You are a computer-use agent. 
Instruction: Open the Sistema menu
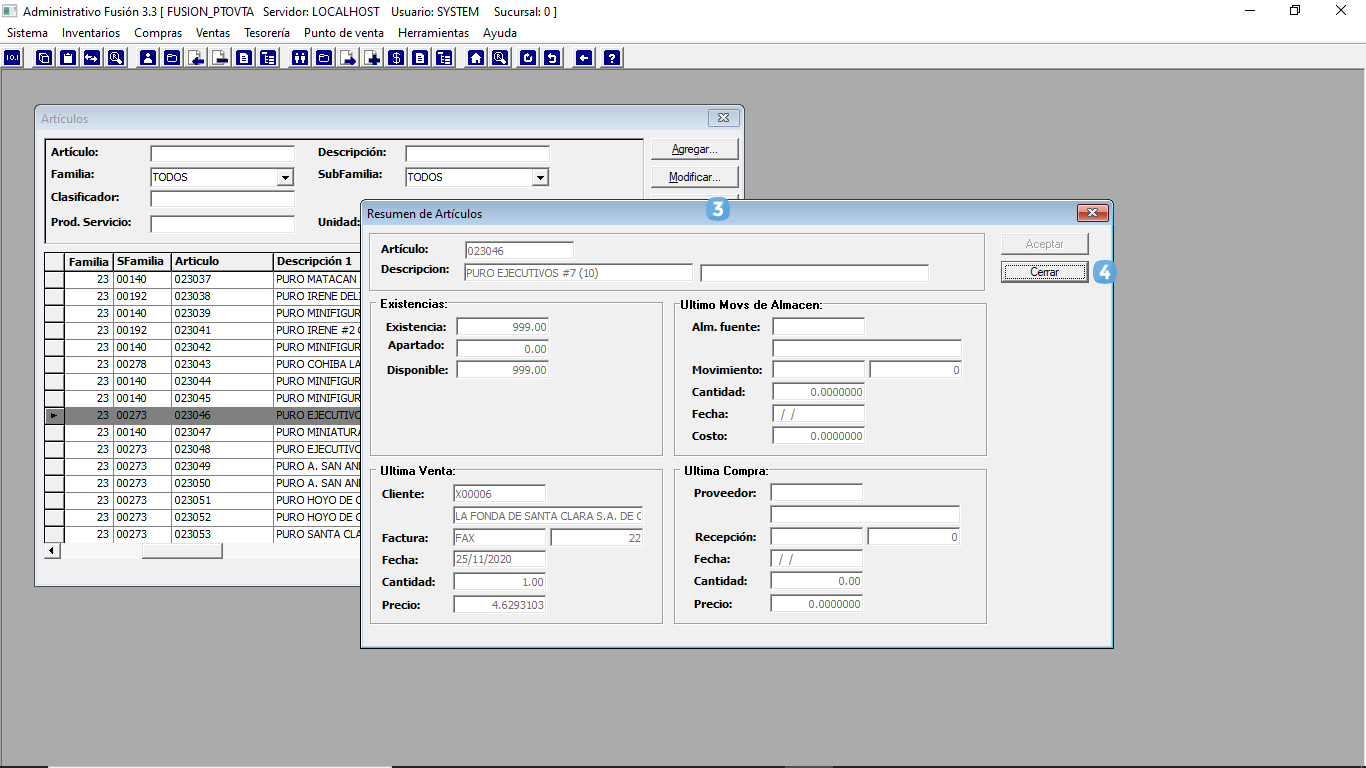(x=27, y=33)
